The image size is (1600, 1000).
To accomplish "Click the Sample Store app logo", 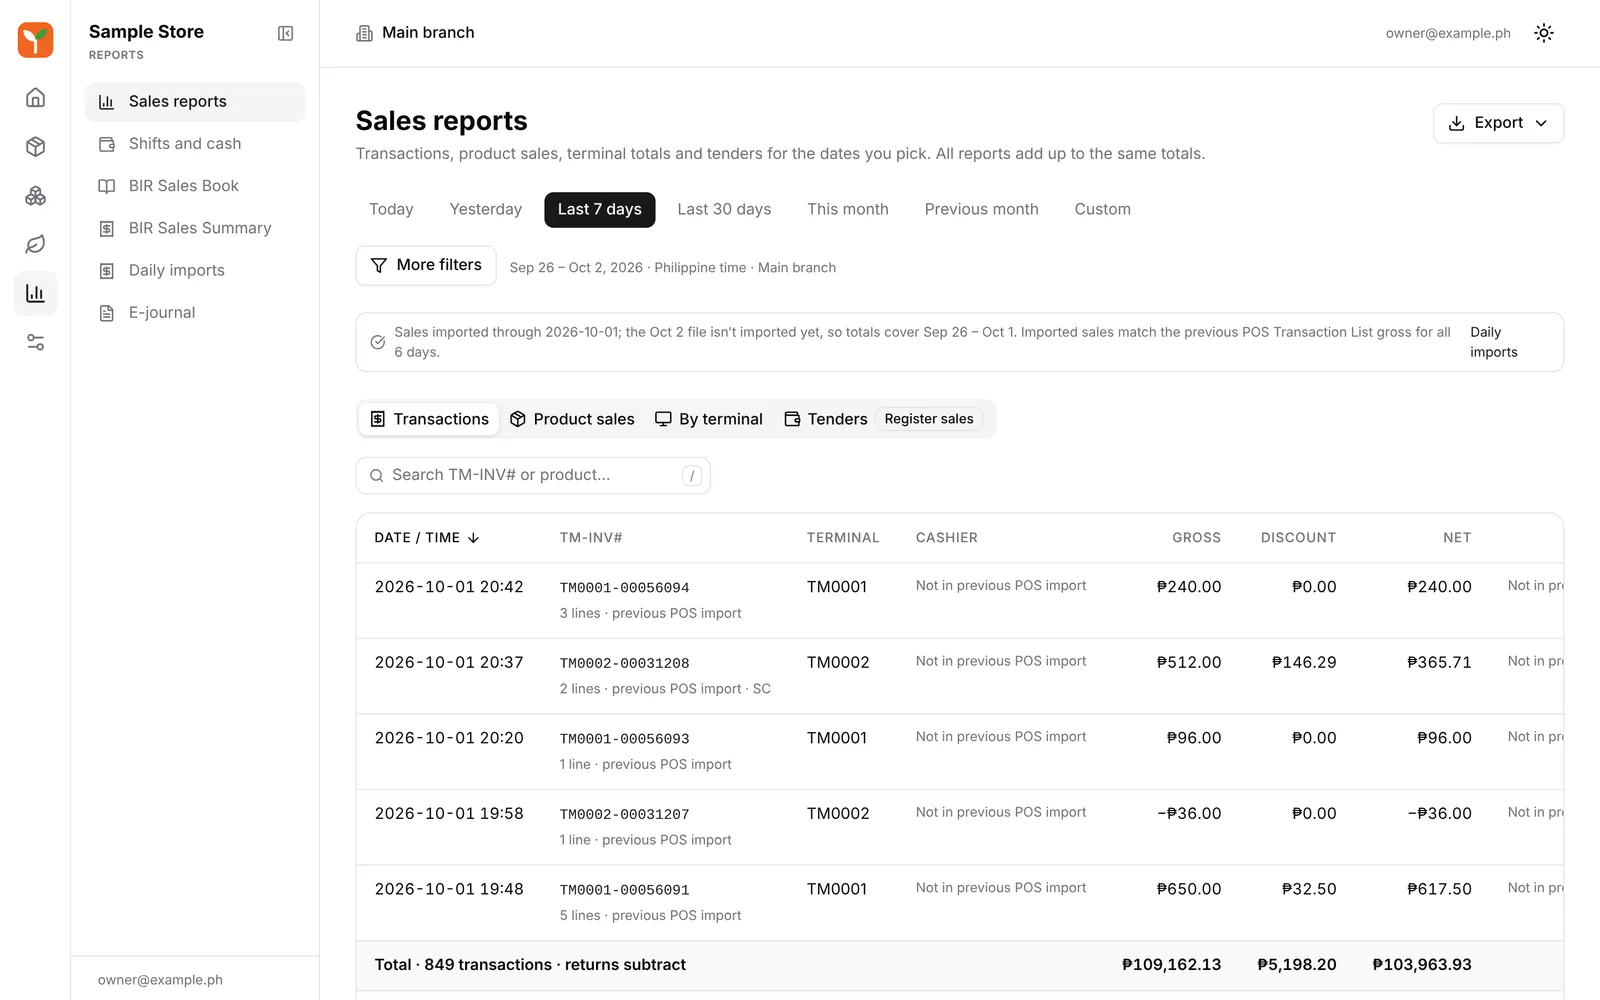I will click(x=35, y=40).
